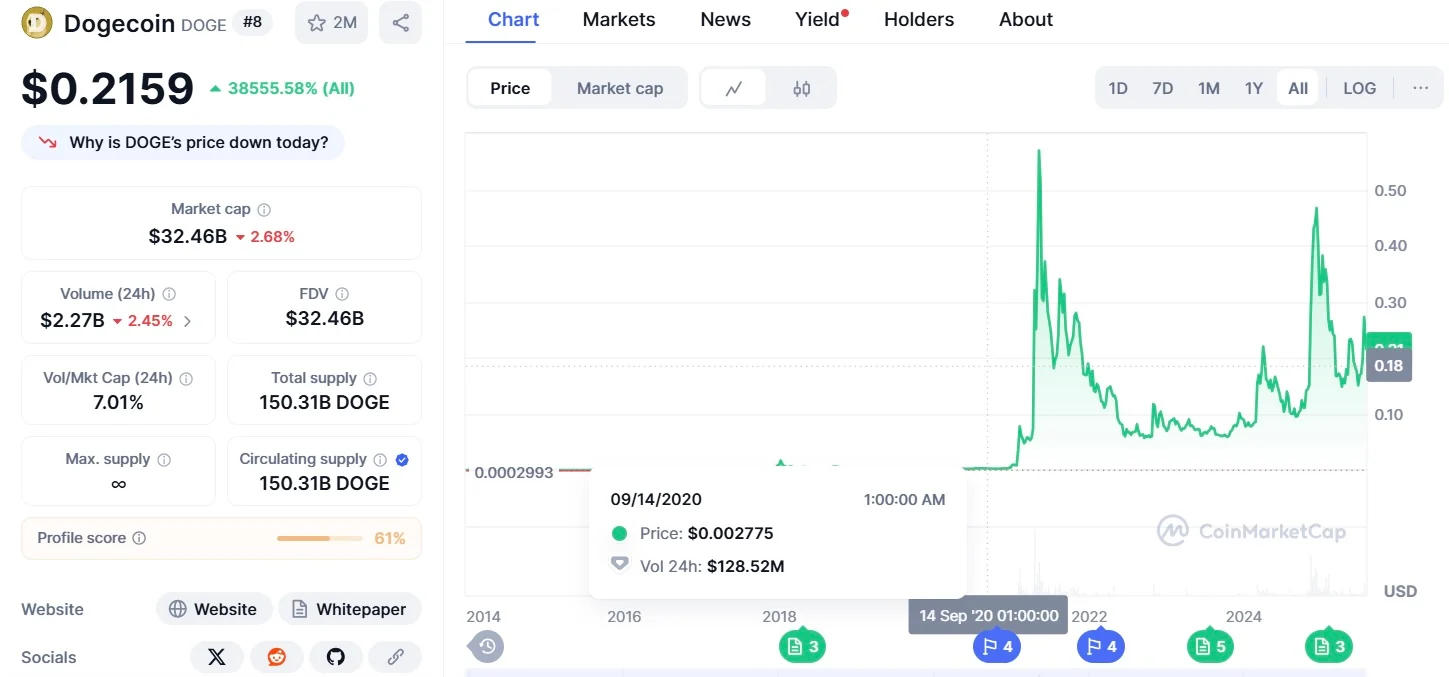Select the Market cap toggle option
Image resolution: width=1449 pixels, height=677 pixels.
tap(620, 88)
